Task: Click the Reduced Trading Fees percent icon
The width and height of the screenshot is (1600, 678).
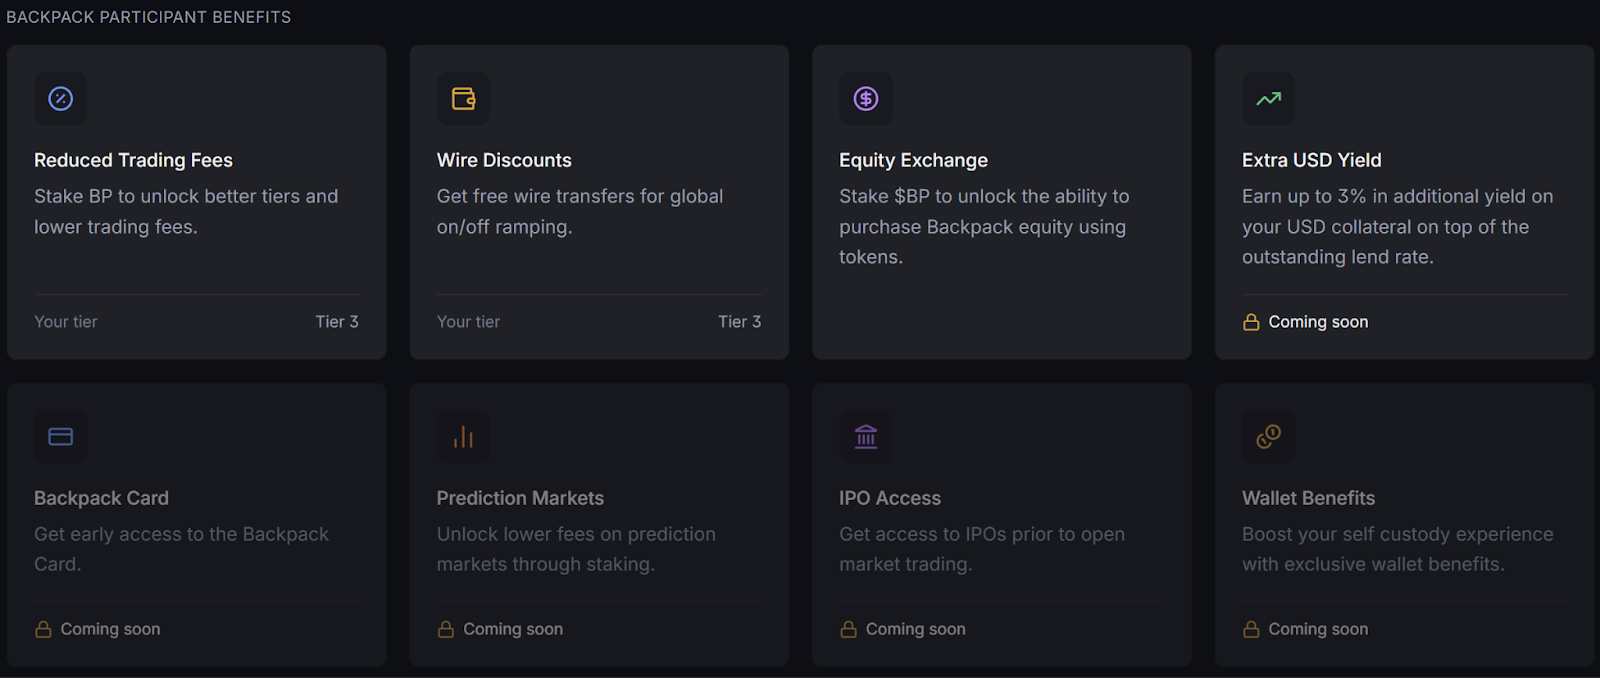Action: (61, 99)
